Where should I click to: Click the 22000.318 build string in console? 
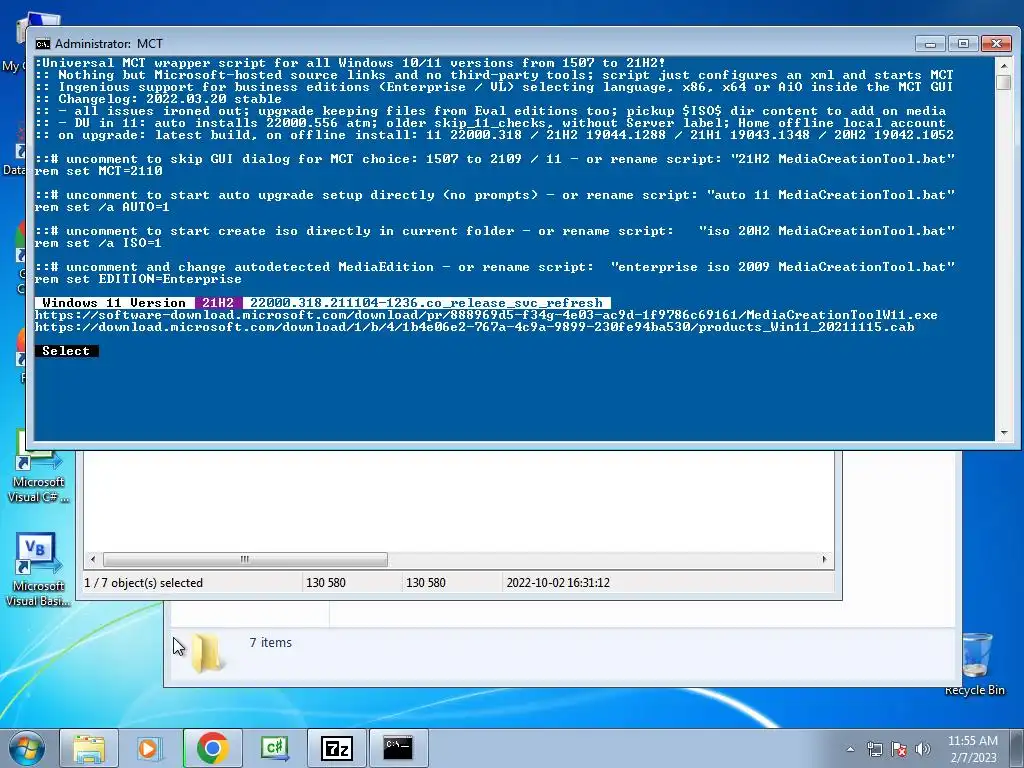pyautogui.click(x=426, y=303)
